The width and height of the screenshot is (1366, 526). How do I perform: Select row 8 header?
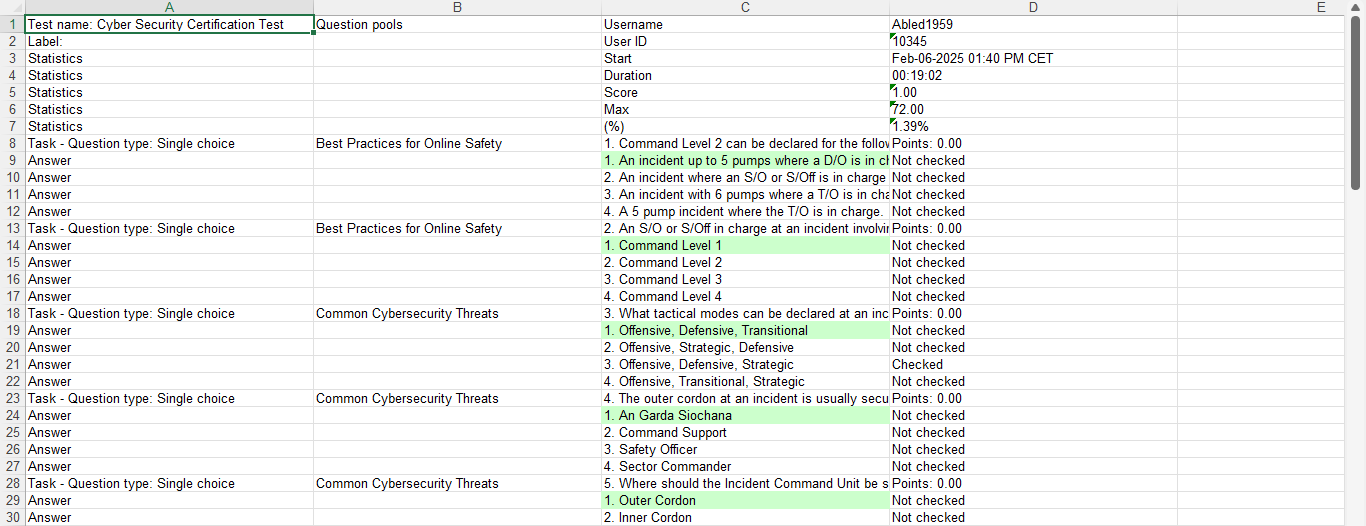tap(12, 143)
